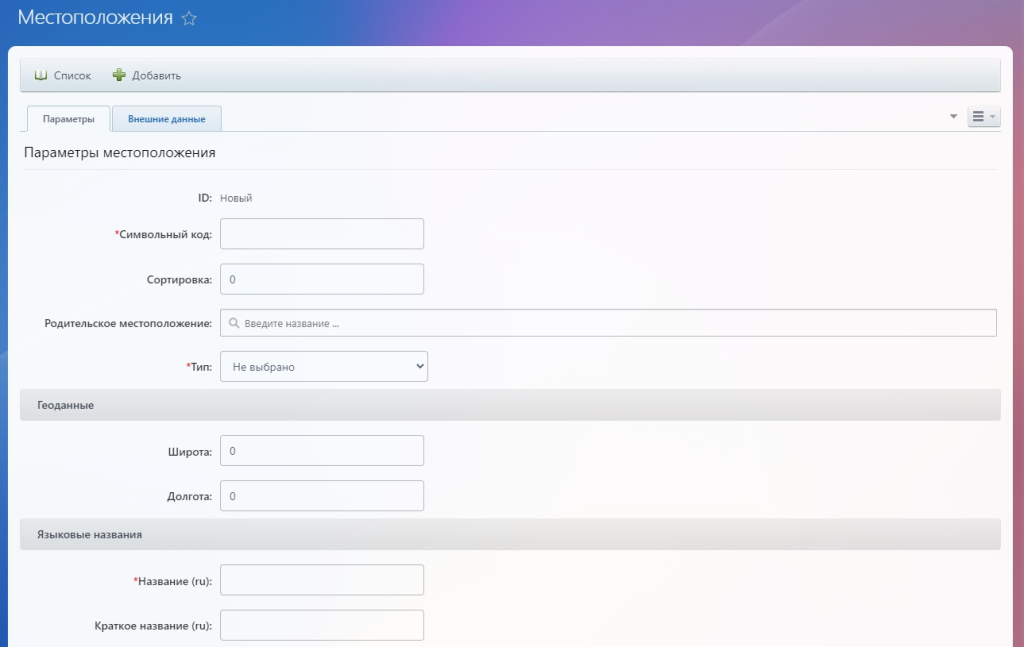Focus the Название (ru) text field
1024x647 pixels.
click(x=321, y=580)
